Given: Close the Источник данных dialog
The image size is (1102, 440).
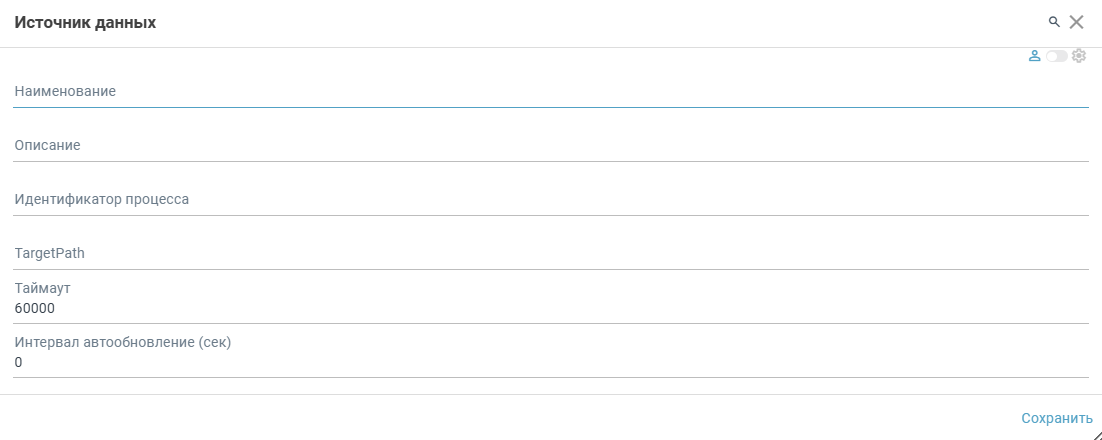Looking at the screenshot, I should tap(1077, 22).
